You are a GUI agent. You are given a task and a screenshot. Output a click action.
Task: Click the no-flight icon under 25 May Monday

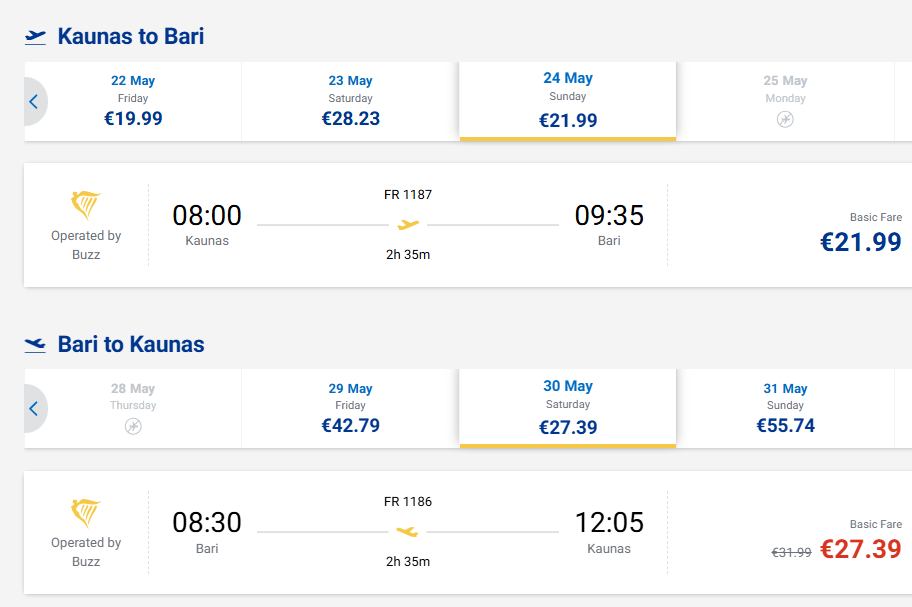785,120
